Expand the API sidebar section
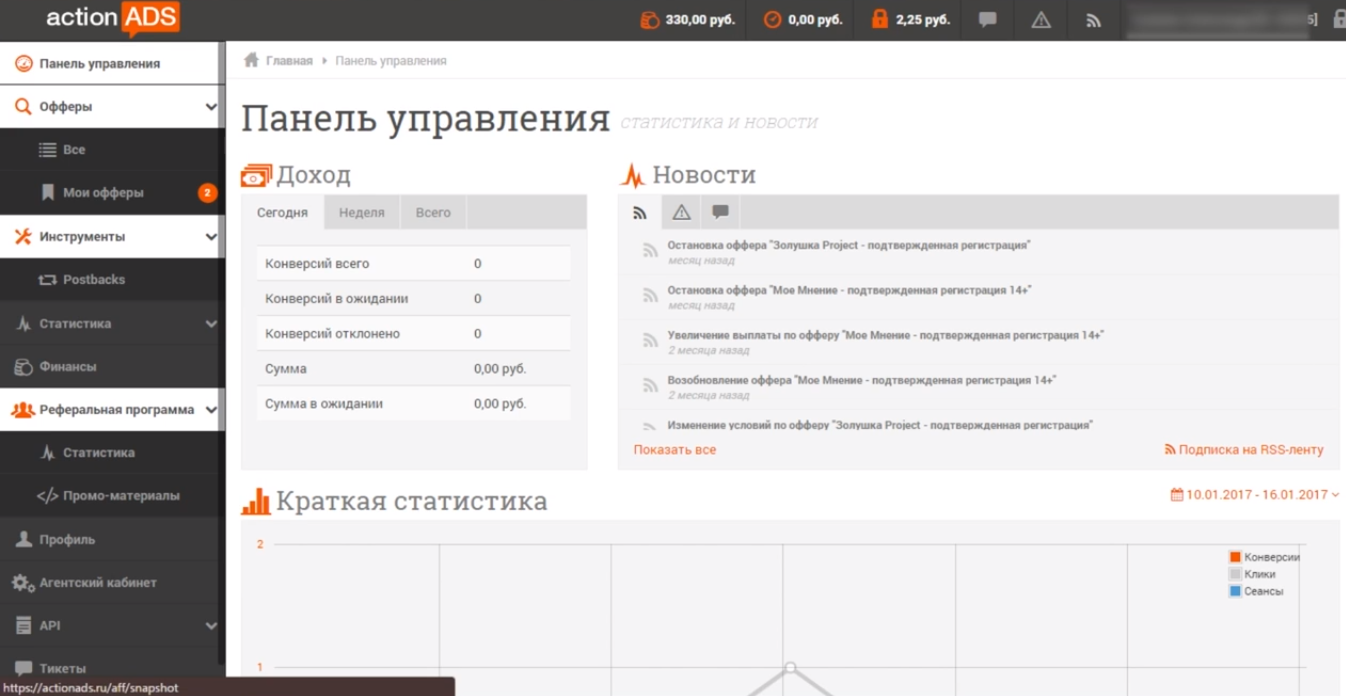This screenshot has height=696, width=1346. [x=211, y=625]
